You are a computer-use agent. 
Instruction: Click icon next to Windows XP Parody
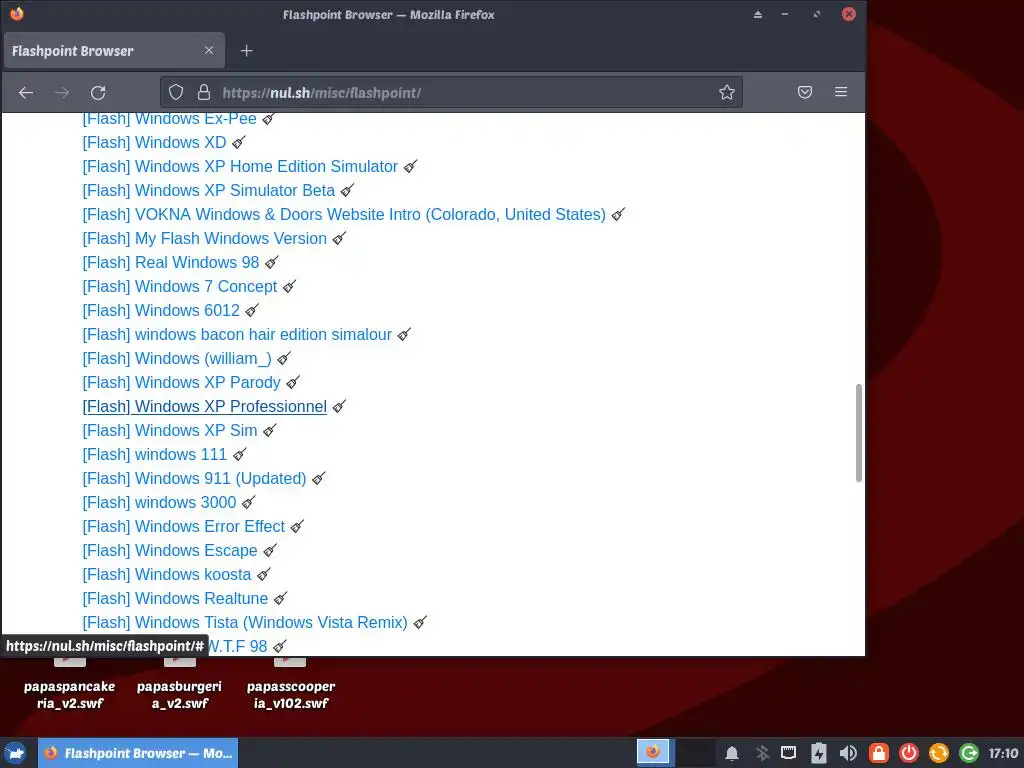tap(293, 383)
